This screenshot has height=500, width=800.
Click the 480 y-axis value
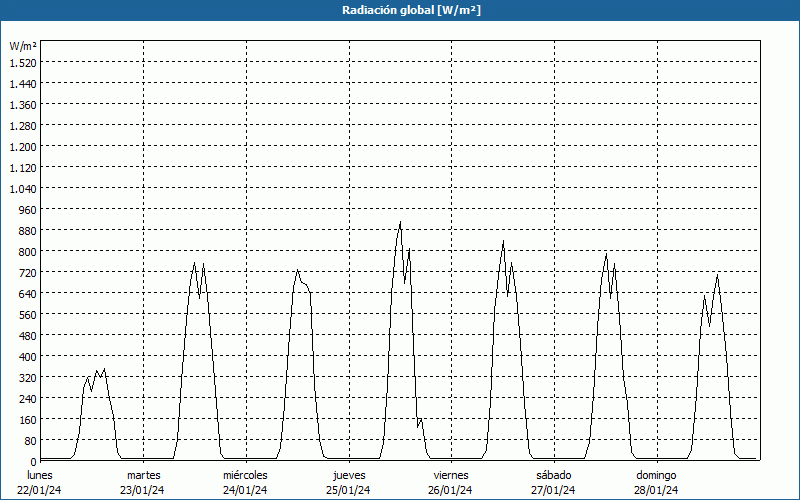(x=28, y=336)
